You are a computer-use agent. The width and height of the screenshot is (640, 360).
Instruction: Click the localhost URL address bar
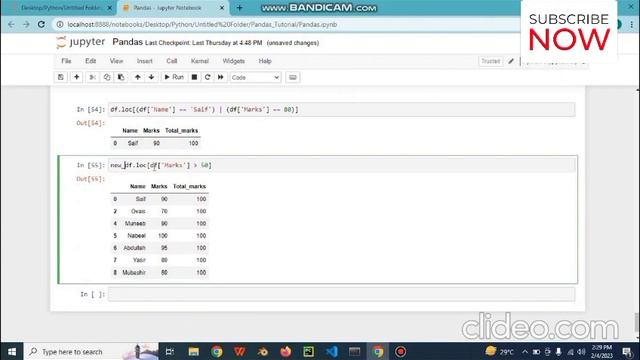pos(202,24)
